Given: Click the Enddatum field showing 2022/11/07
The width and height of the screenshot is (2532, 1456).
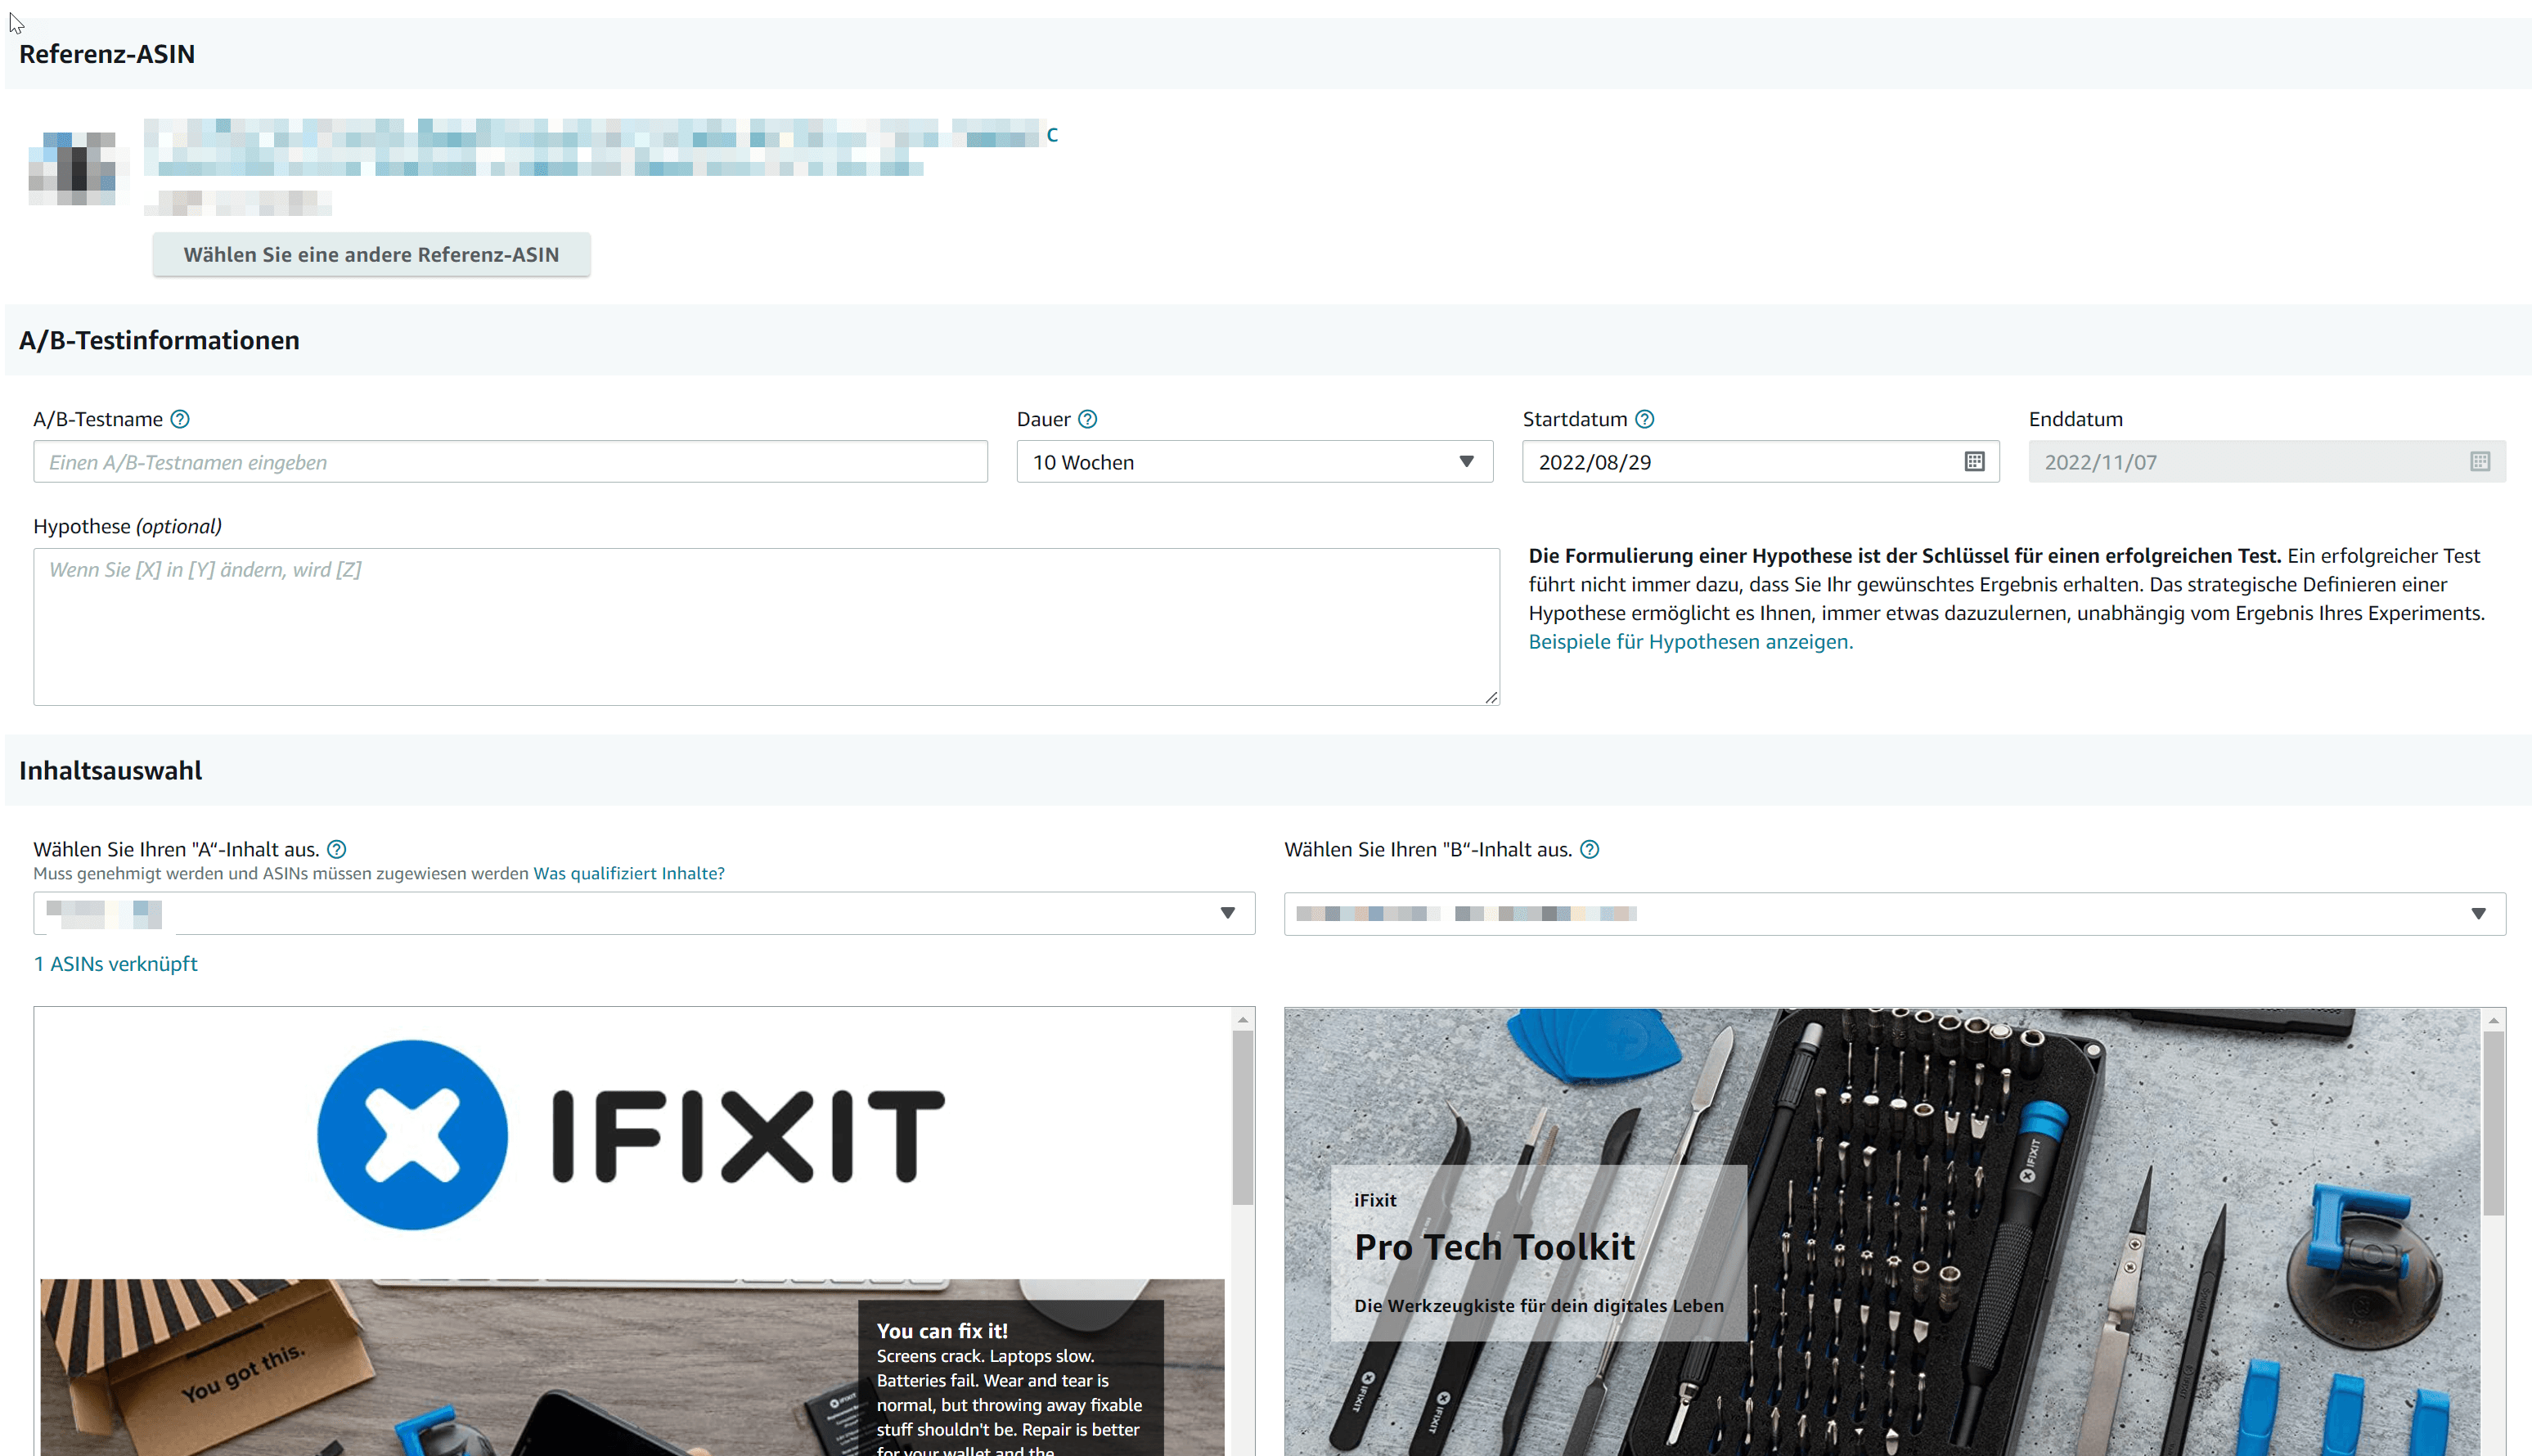Looking at the screenshot, I should click(x=2266, y=461).
